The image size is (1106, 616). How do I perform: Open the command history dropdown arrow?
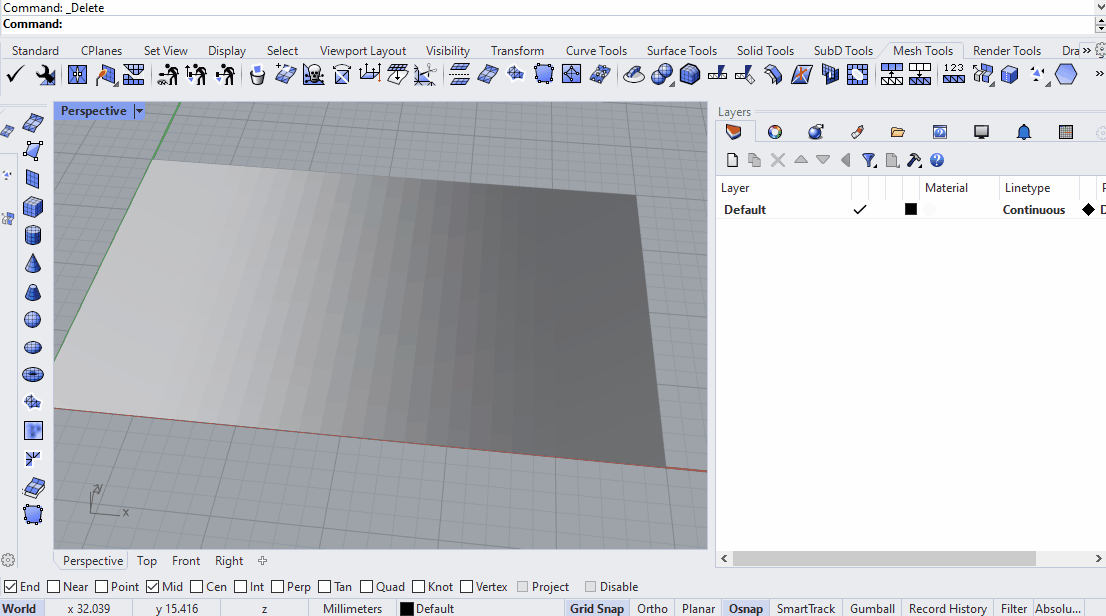click(1100, 6)
